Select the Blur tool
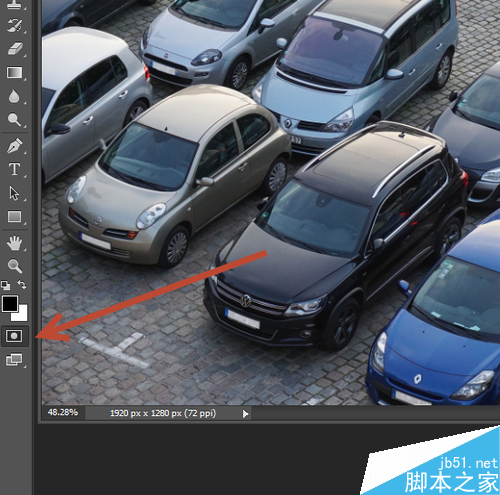Screen dimensions: 500x495 pos(14,96)
